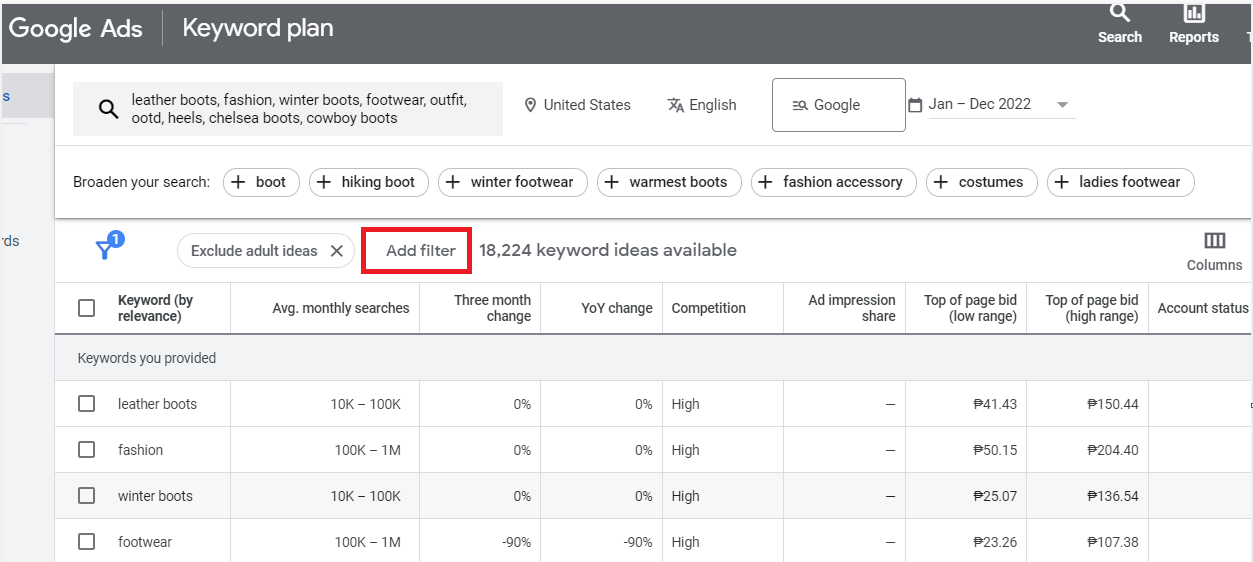Click the Google Ads logo

pyautogui.click(x=76, y=29)
